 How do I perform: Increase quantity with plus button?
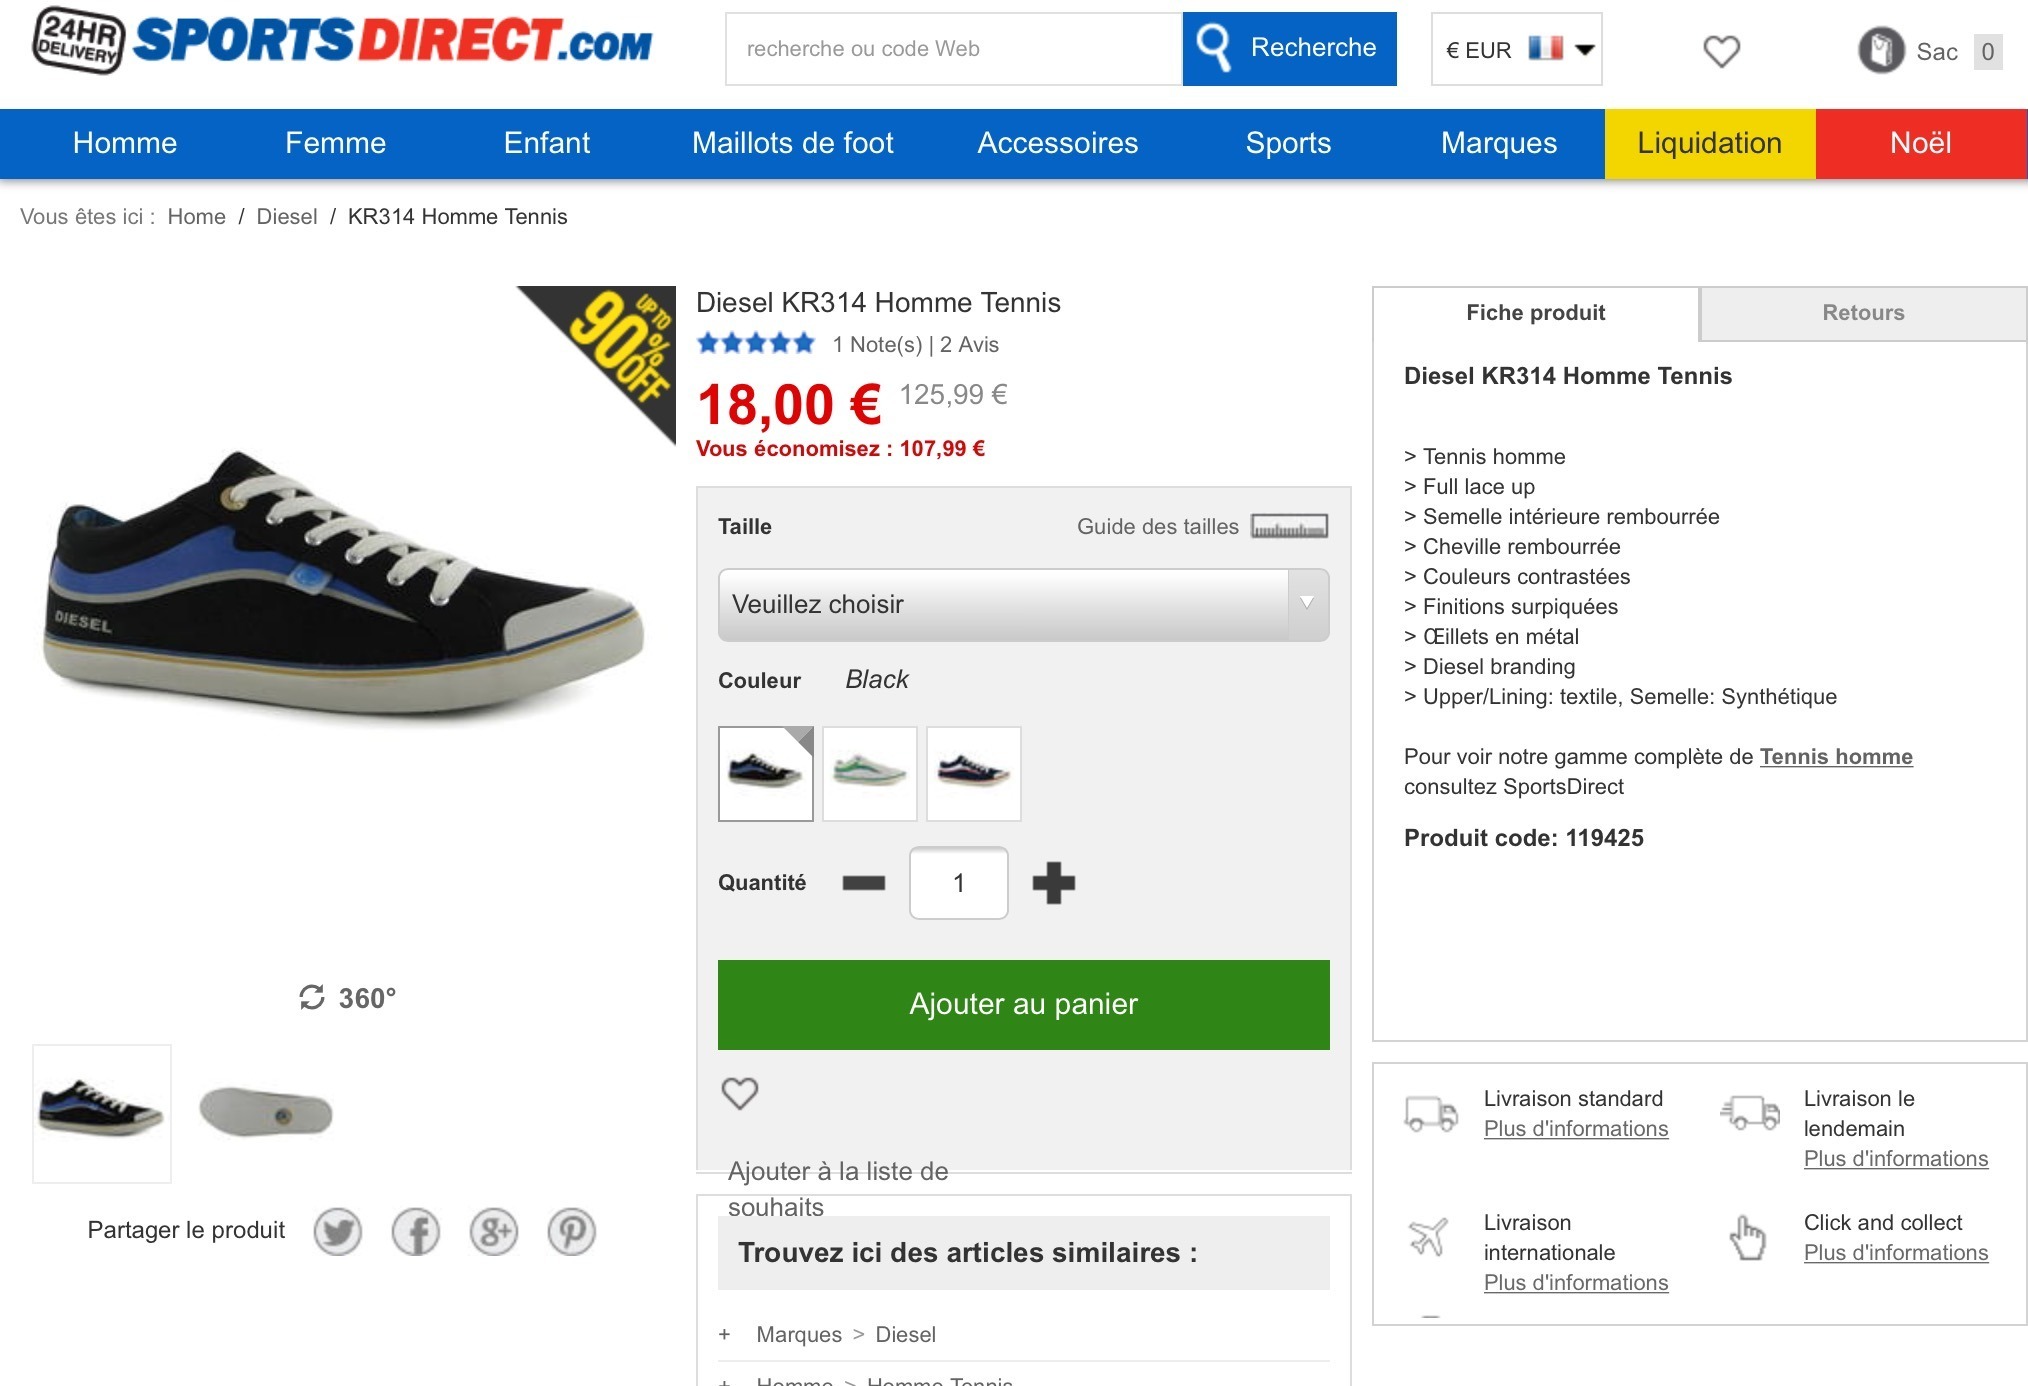[1054, 883]
